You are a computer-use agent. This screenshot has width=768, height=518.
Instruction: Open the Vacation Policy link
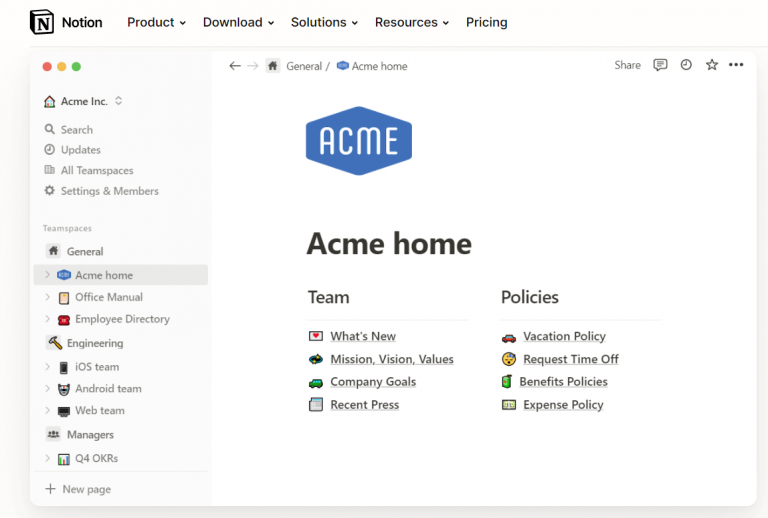coord(564,336)
